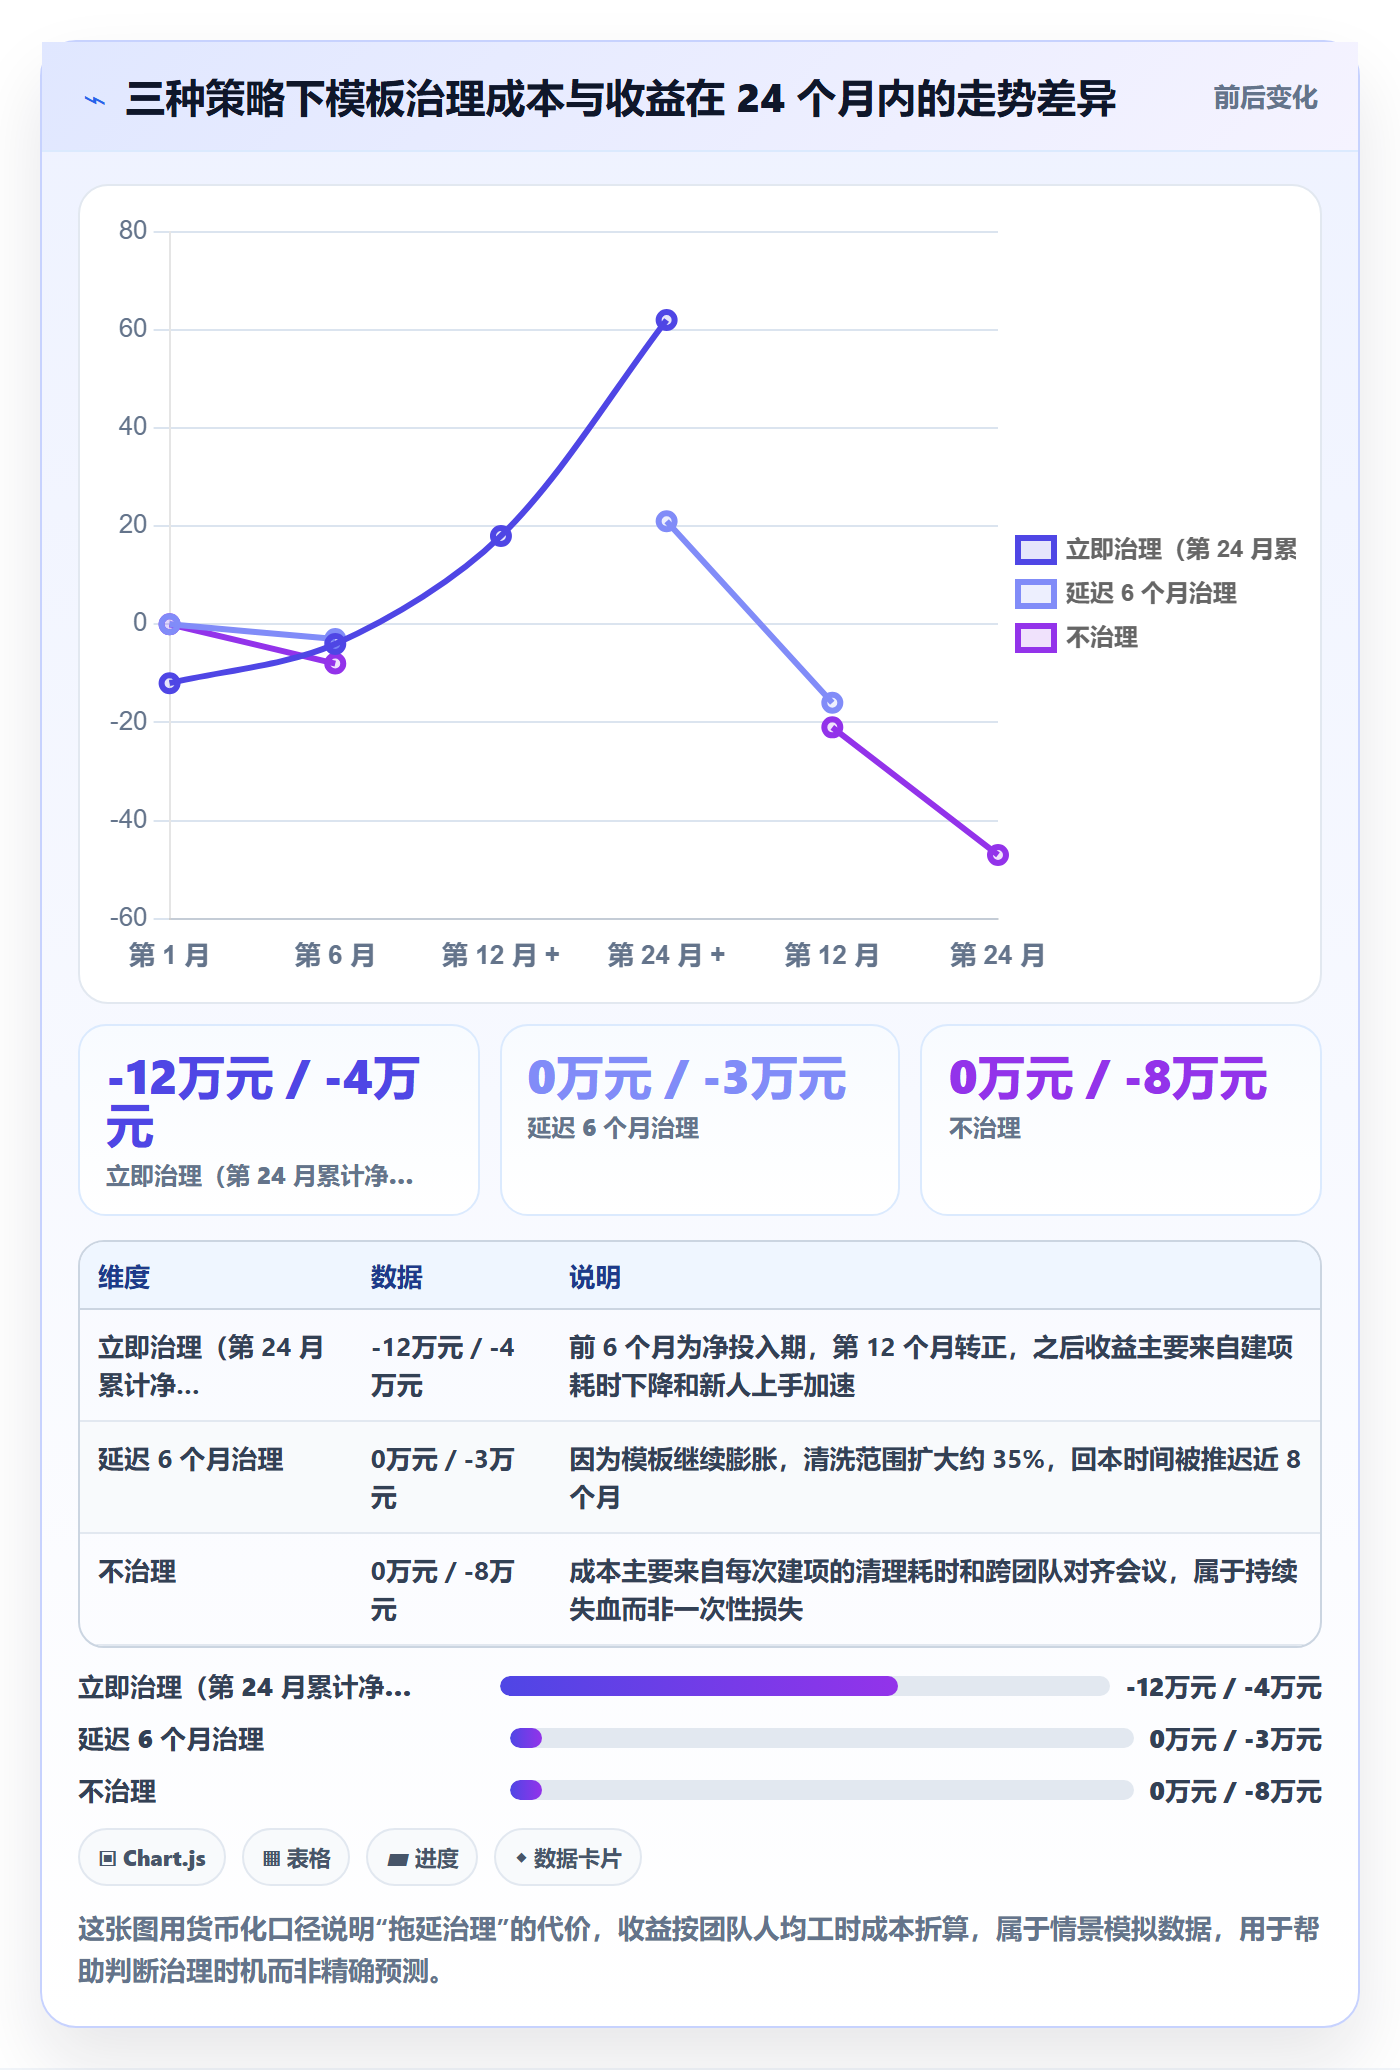Click the lightning bolt icon beside the title
The image size is (1400, 2070).
(95, 100)
